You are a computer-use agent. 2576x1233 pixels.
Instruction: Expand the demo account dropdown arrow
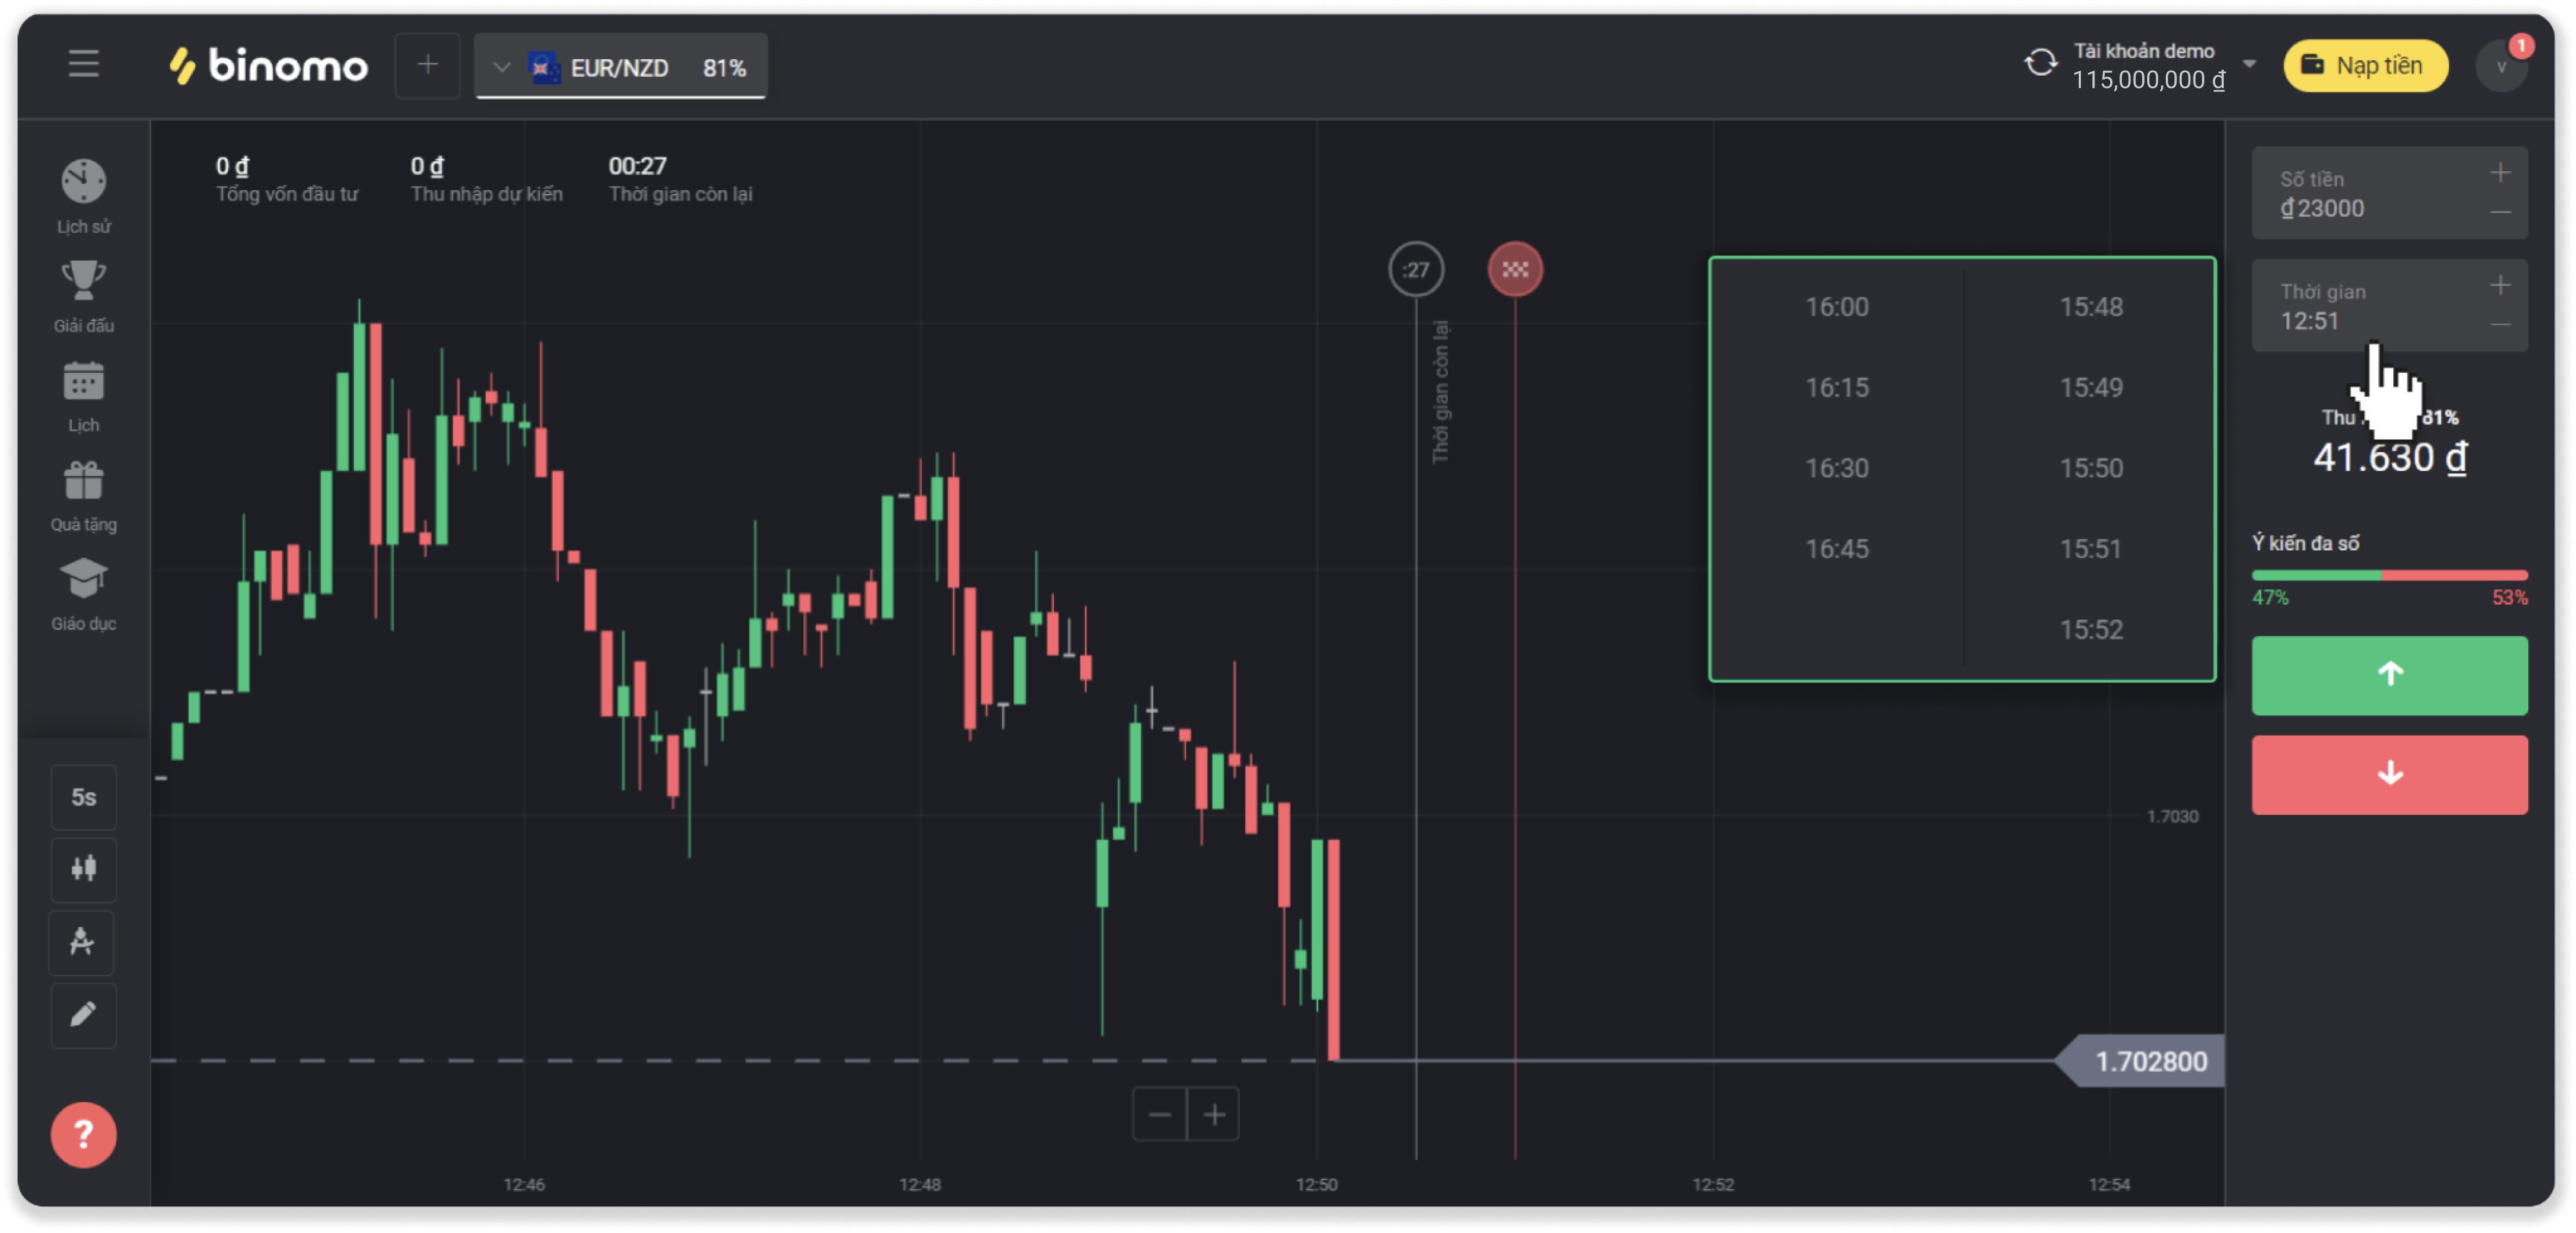pos(2249,64)
